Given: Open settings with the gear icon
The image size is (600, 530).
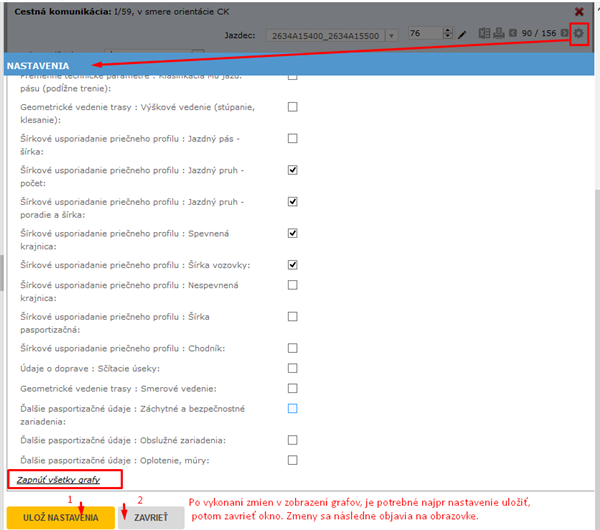Looking at the screenshot, I should [x=578, y=34].
